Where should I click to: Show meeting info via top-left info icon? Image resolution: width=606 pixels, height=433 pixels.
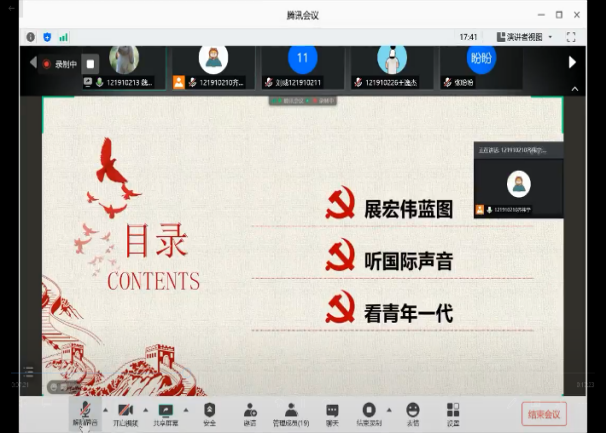tap(31, 37)
